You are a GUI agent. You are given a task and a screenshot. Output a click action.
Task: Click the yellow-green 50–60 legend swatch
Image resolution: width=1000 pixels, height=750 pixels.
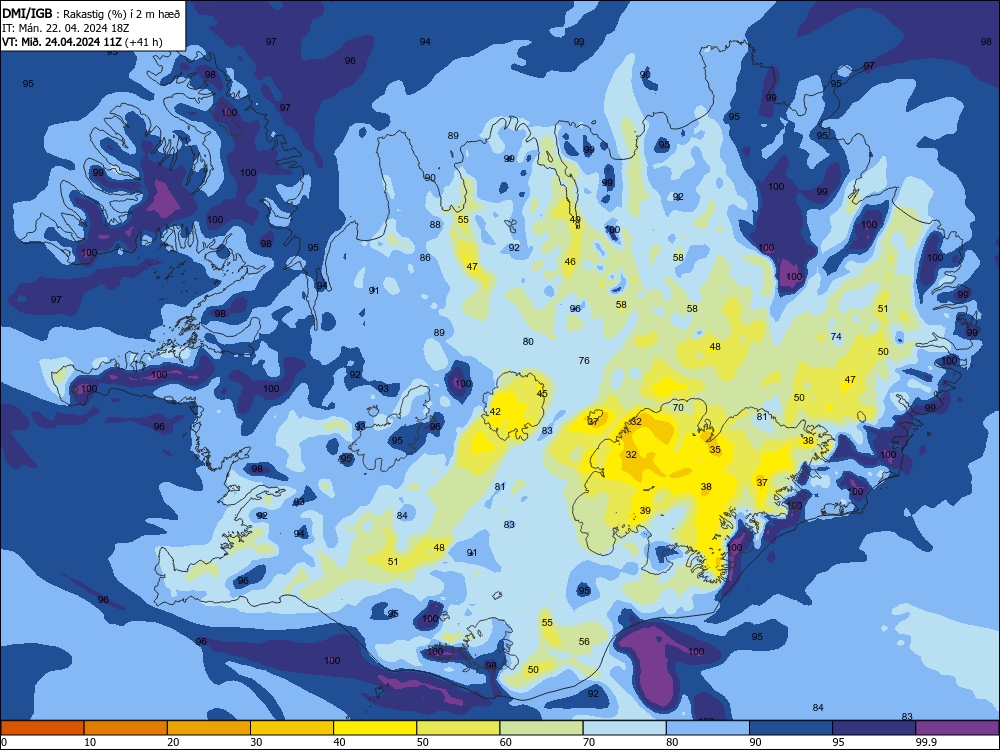point(459,728)
